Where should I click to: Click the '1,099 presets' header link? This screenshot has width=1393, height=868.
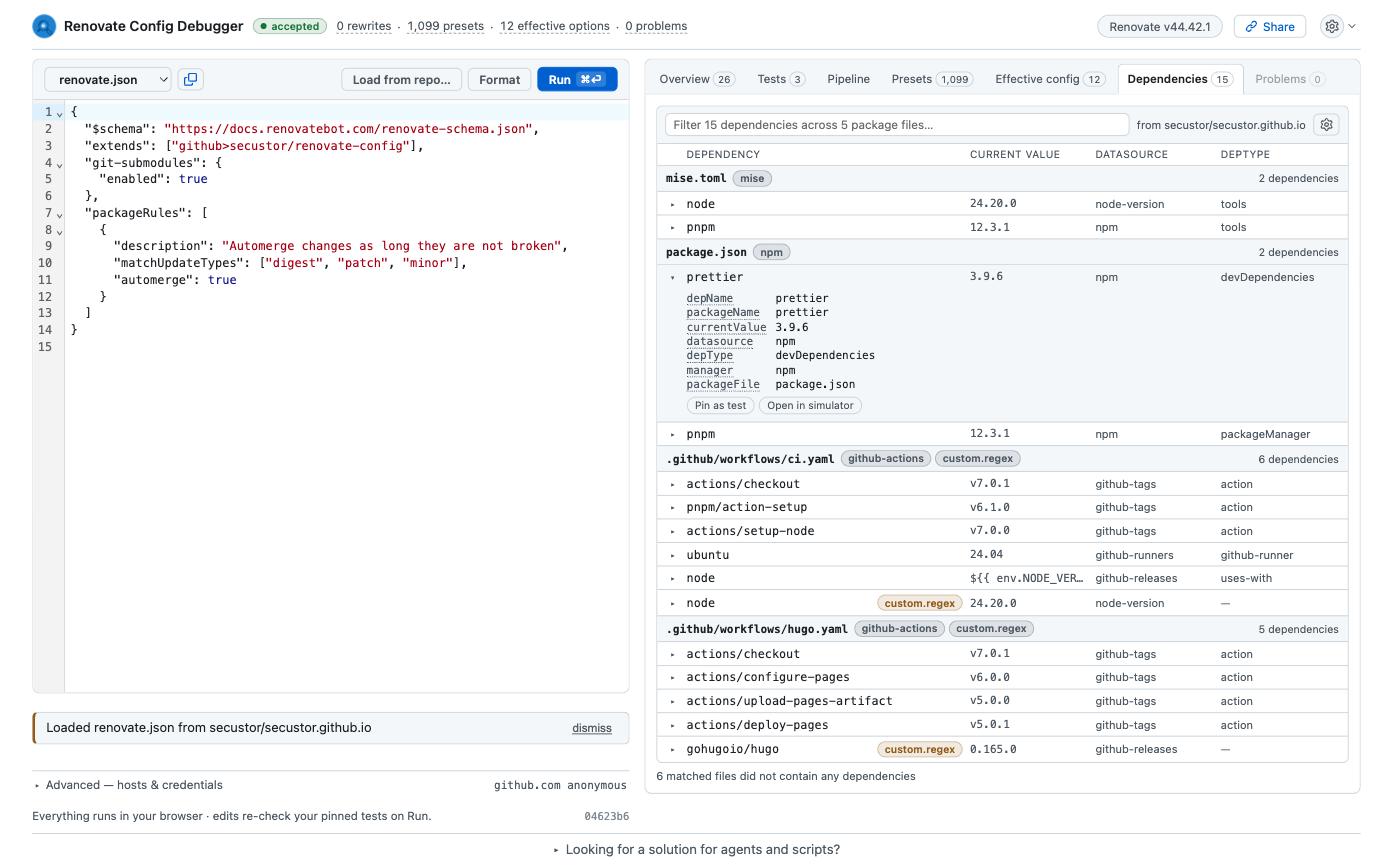[445, 26]
